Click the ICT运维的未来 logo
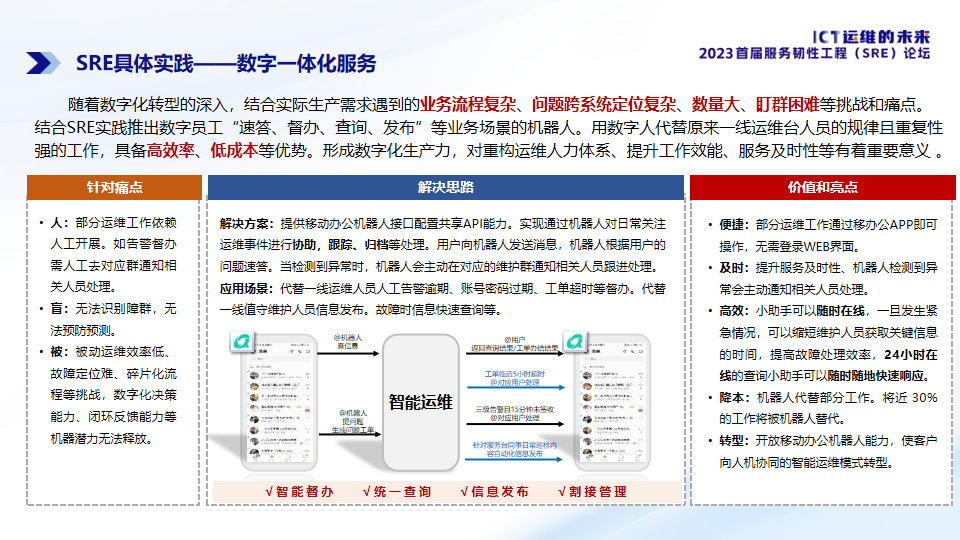 (871, 37)
